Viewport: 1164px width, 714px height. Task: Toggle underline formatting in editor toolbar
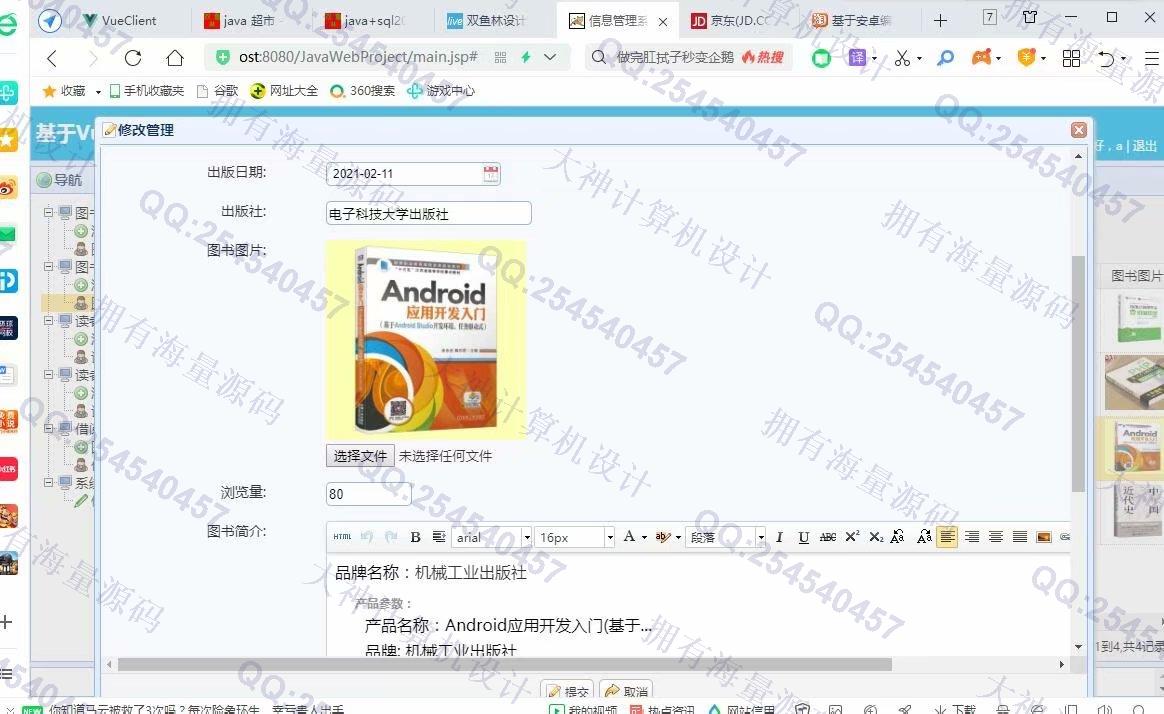point(803,537)
